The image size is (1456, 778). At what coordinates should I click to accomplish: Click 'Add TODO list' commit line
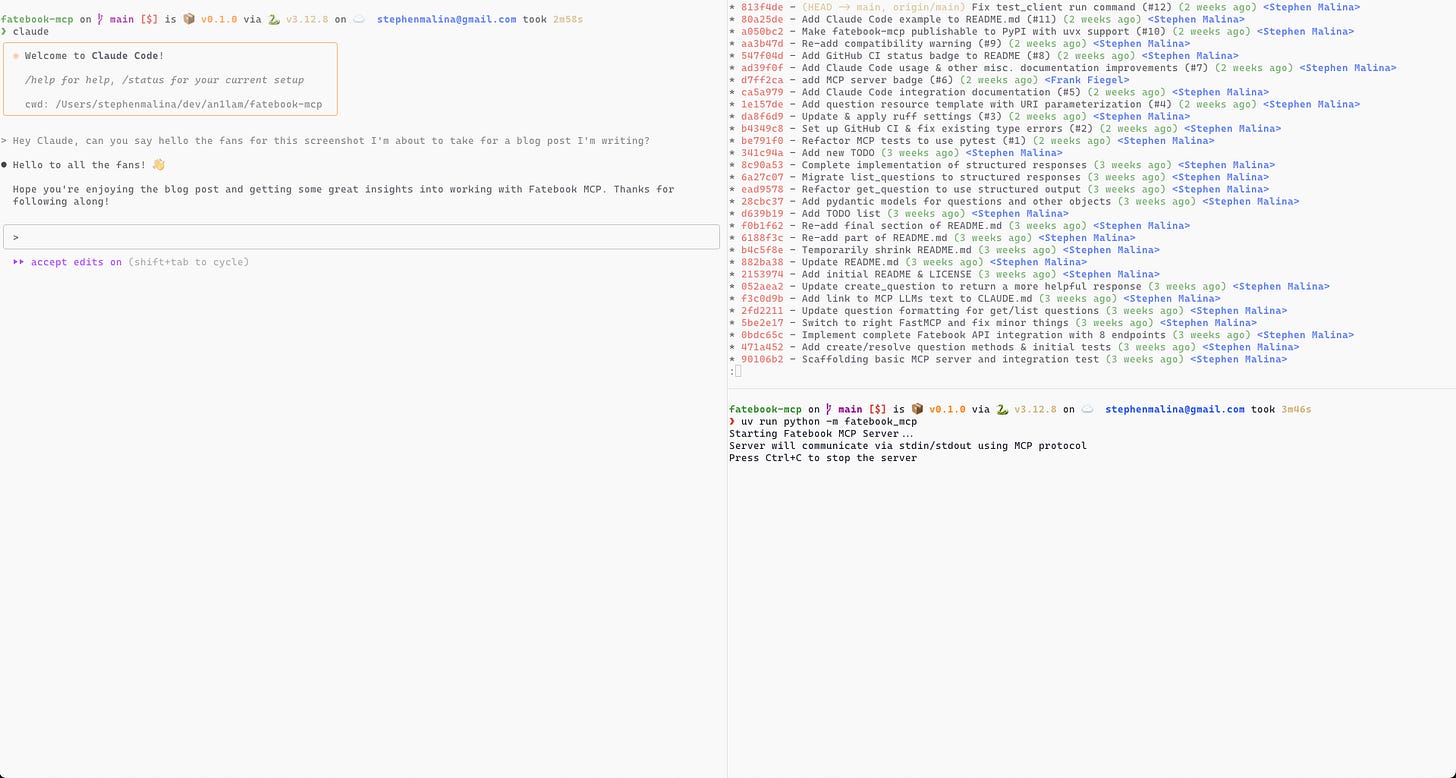841,213
